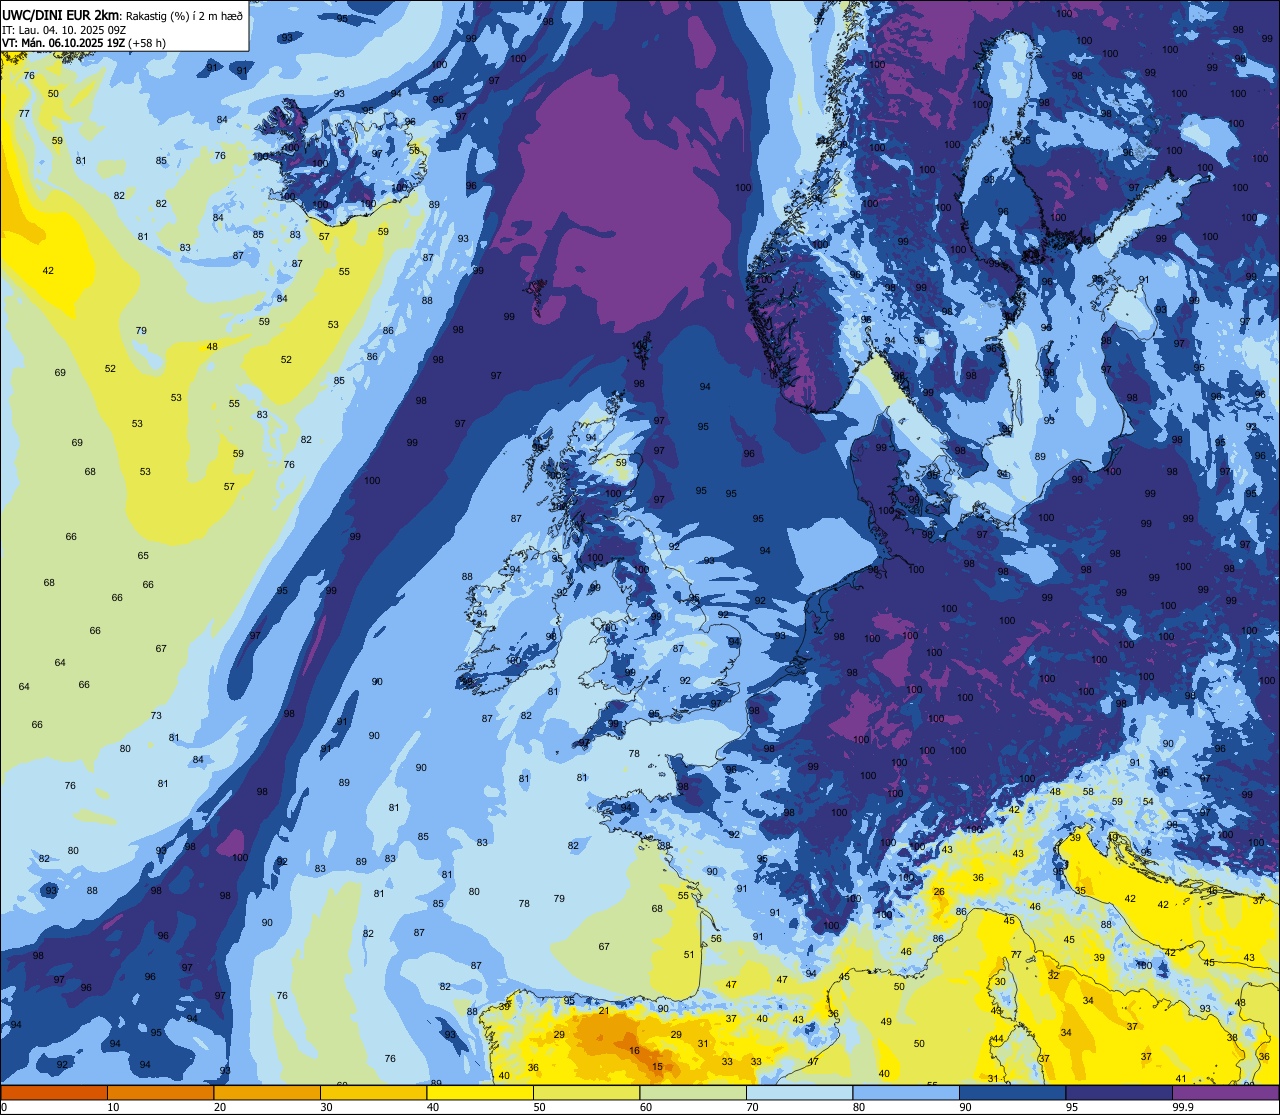1280x1115 pixels.
Task: Click the 20–30 legend color segment
Action: [267, 1092]
